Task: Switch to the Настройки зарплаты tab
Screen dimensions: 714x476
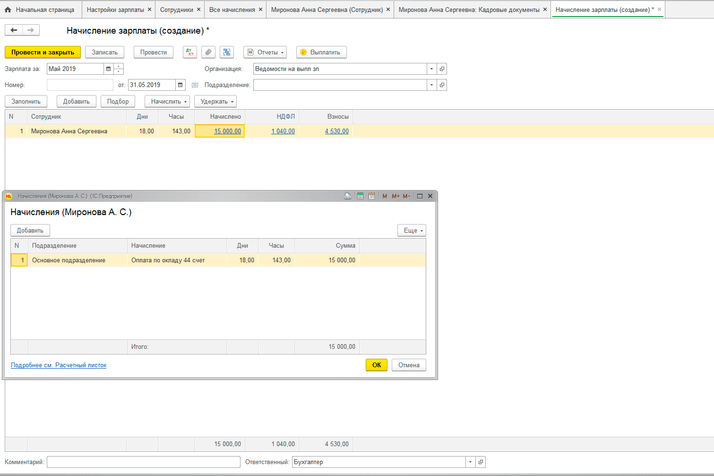Action: point(114,8)
